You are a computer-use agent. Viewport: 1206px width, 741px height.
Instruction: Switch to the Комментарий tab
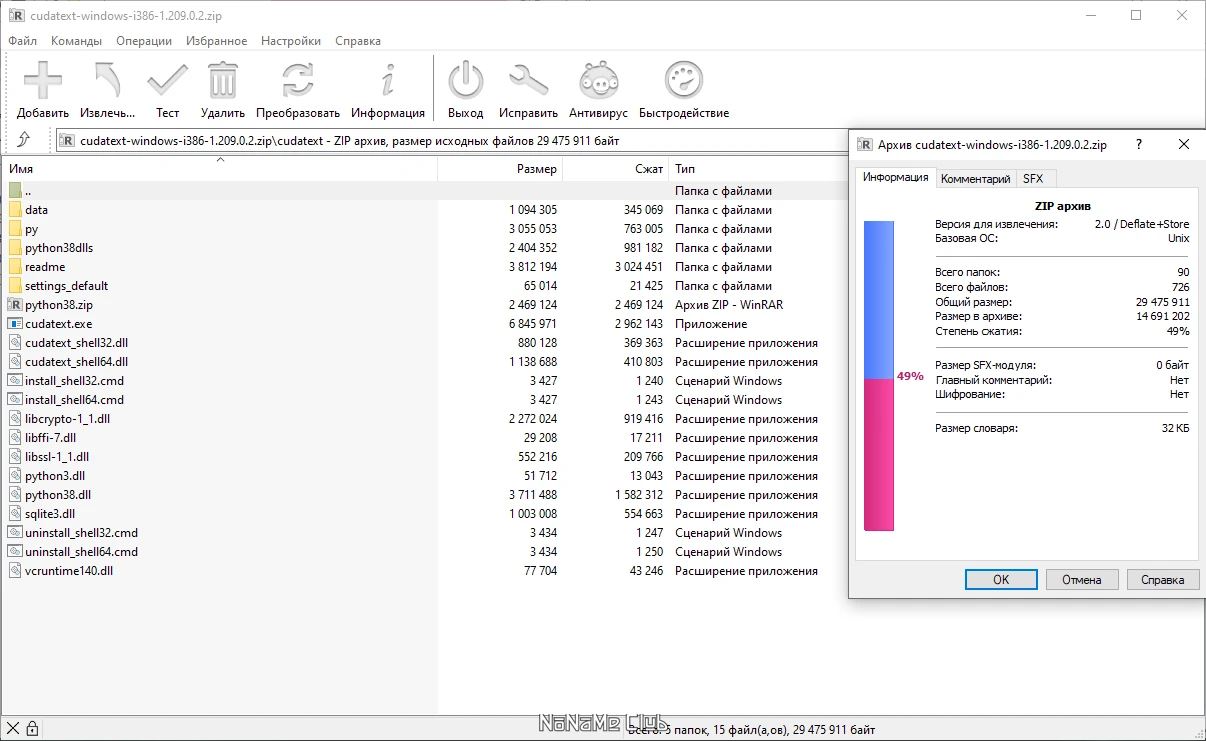tap(976, 179)
